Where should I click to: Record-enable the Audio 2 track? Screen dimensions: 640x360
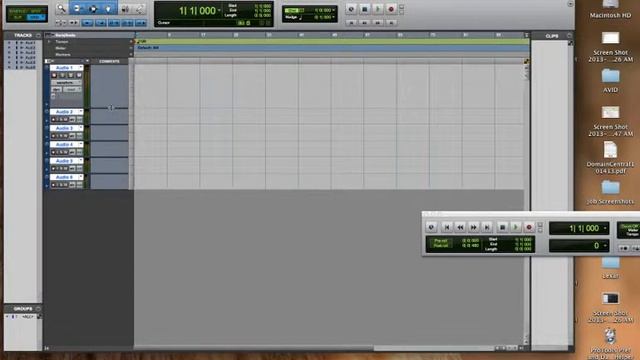tap(53, 120)
